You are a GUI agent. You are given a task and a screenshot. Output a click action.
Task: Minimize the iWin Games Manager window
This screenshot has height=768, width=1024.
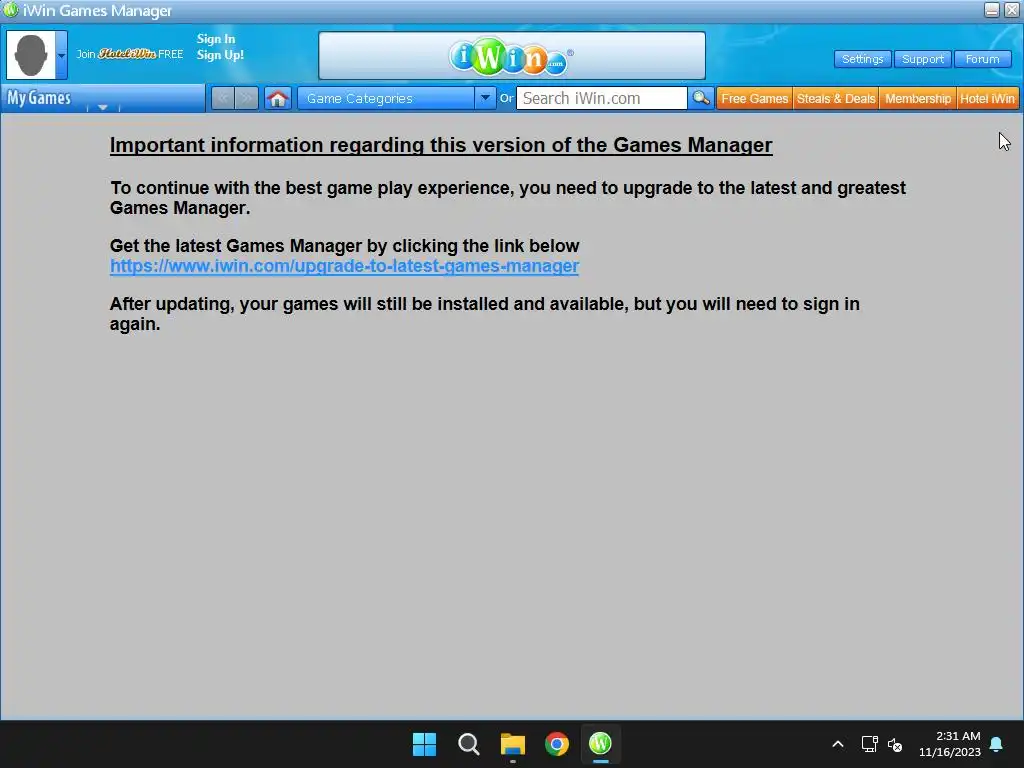tap(991, 10)
